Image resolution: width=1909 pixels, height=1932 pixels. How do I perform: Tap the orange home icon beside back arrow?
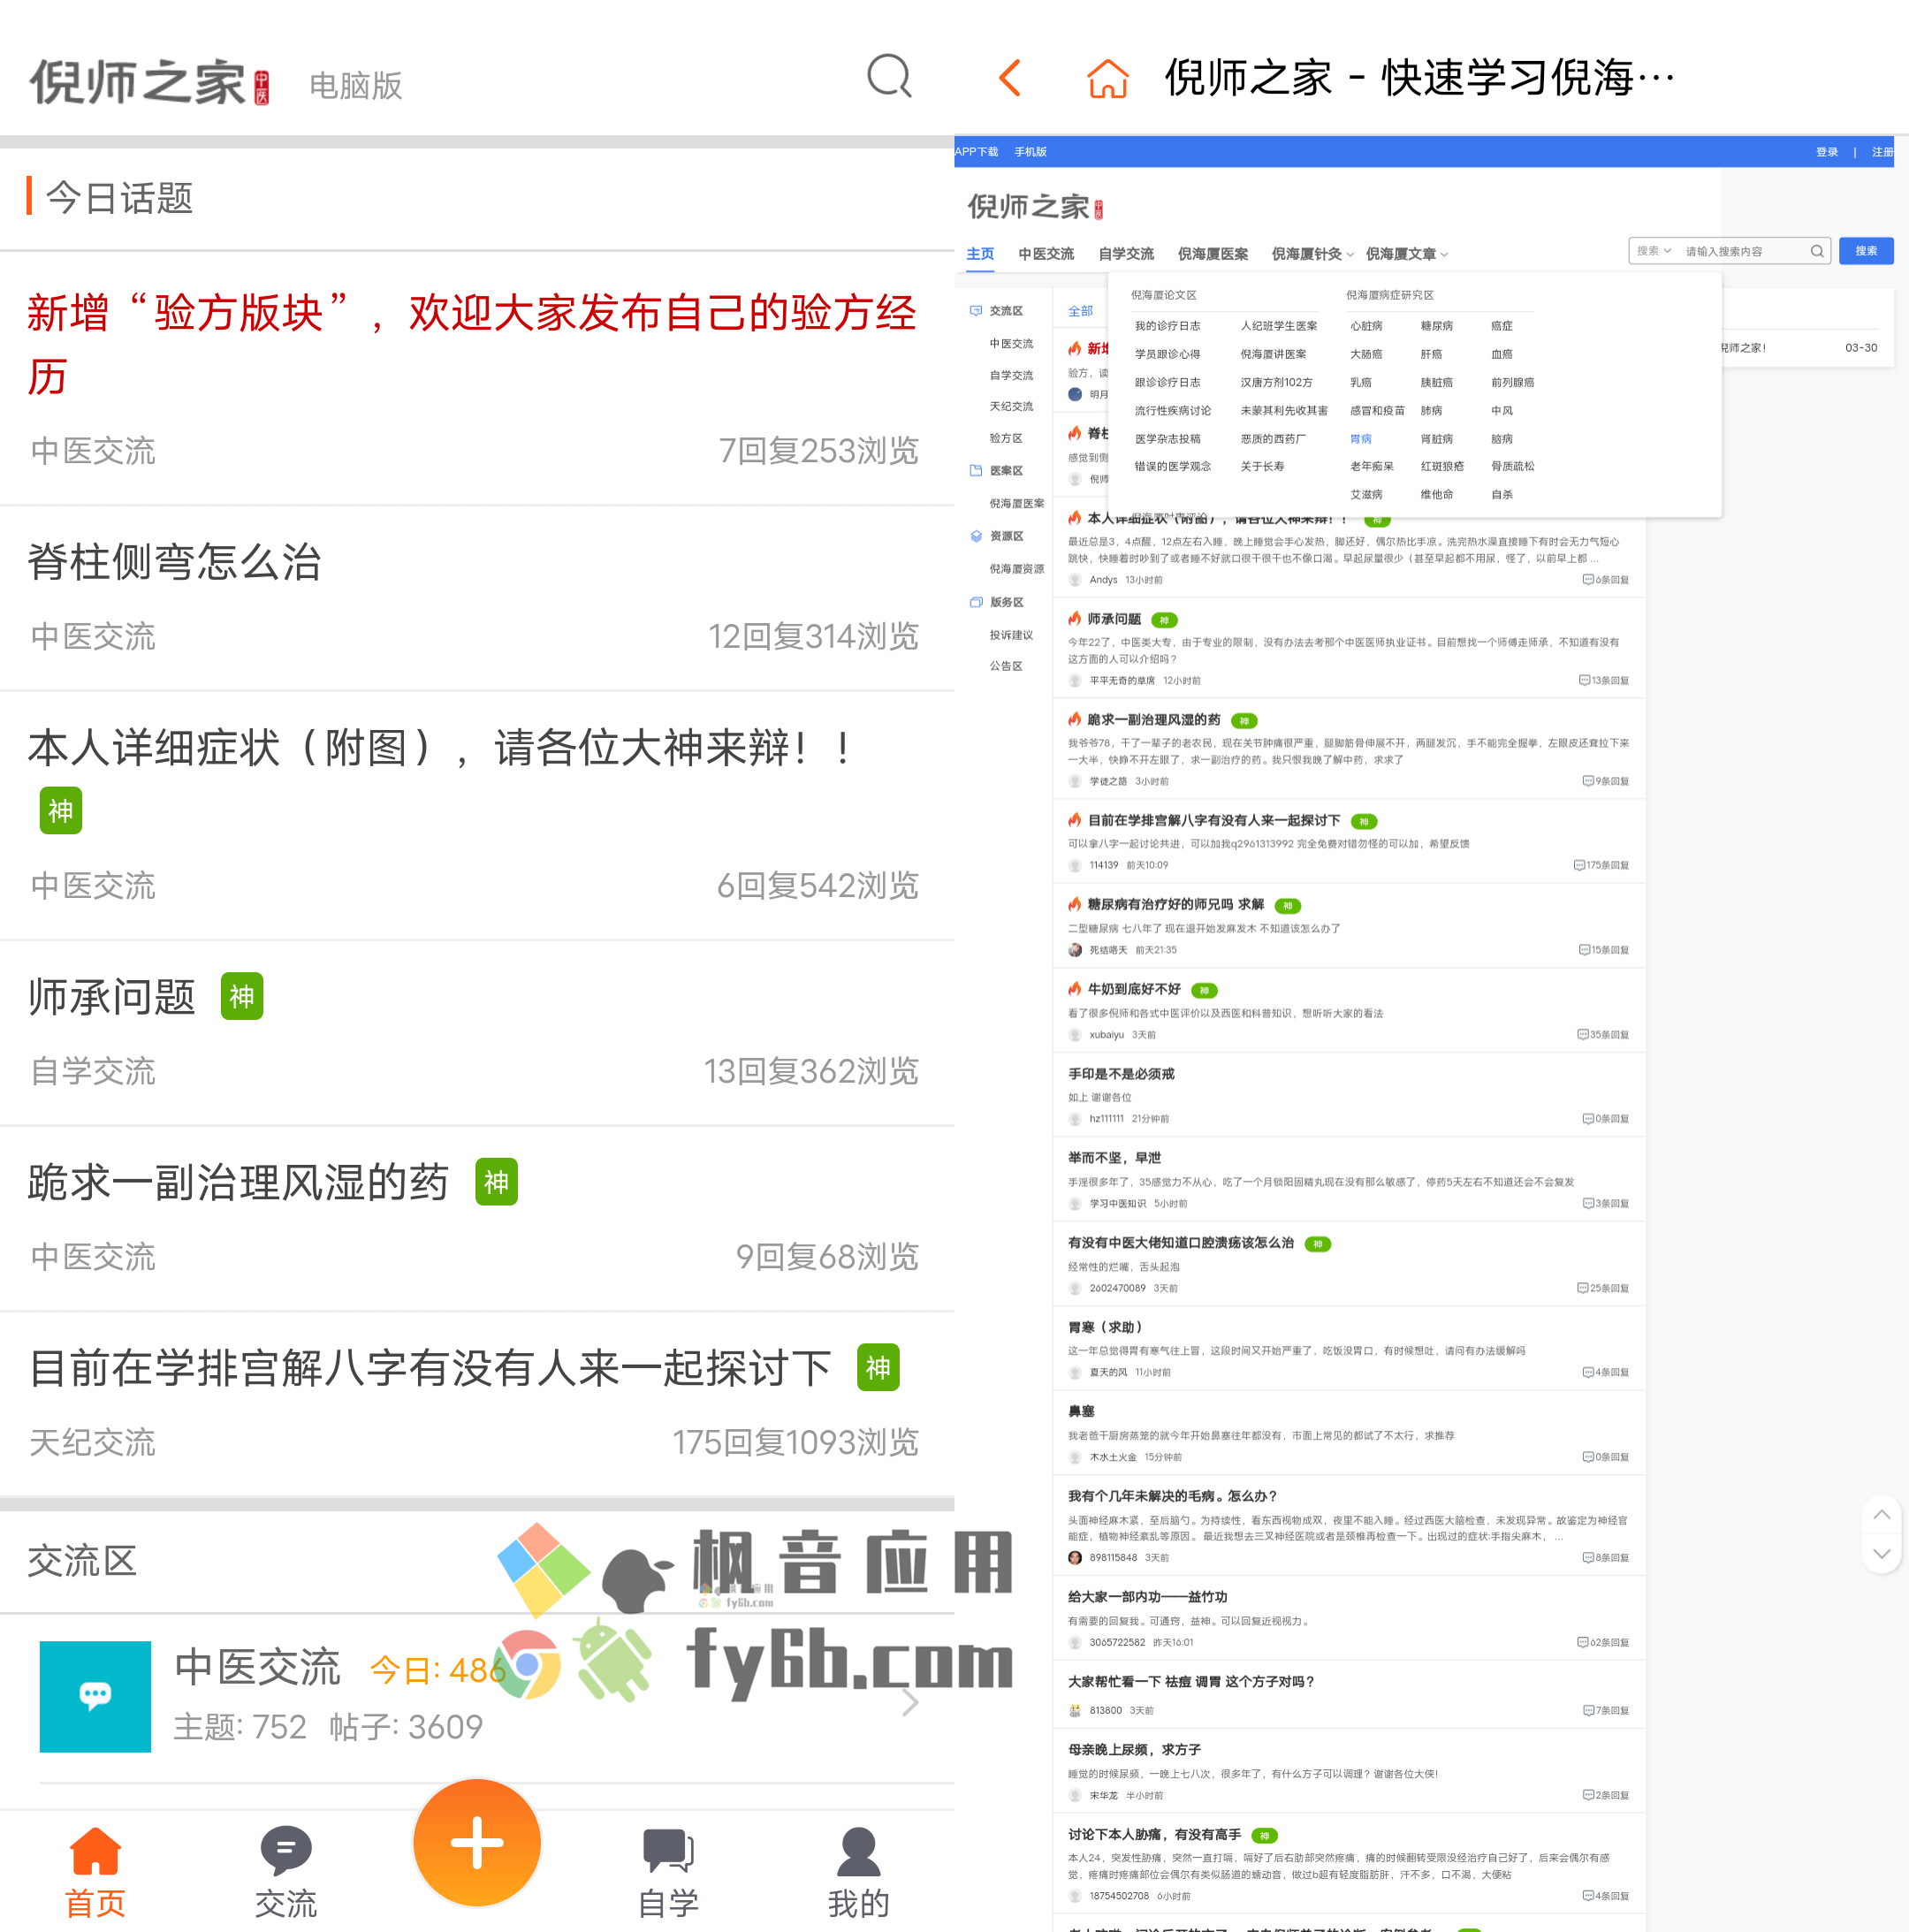(1107, 78)
